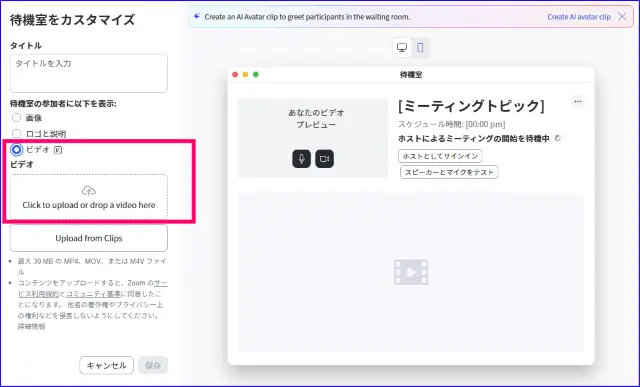Click the 保存 button
Viewport: 640px width, 387px height.
click(153, 365)
